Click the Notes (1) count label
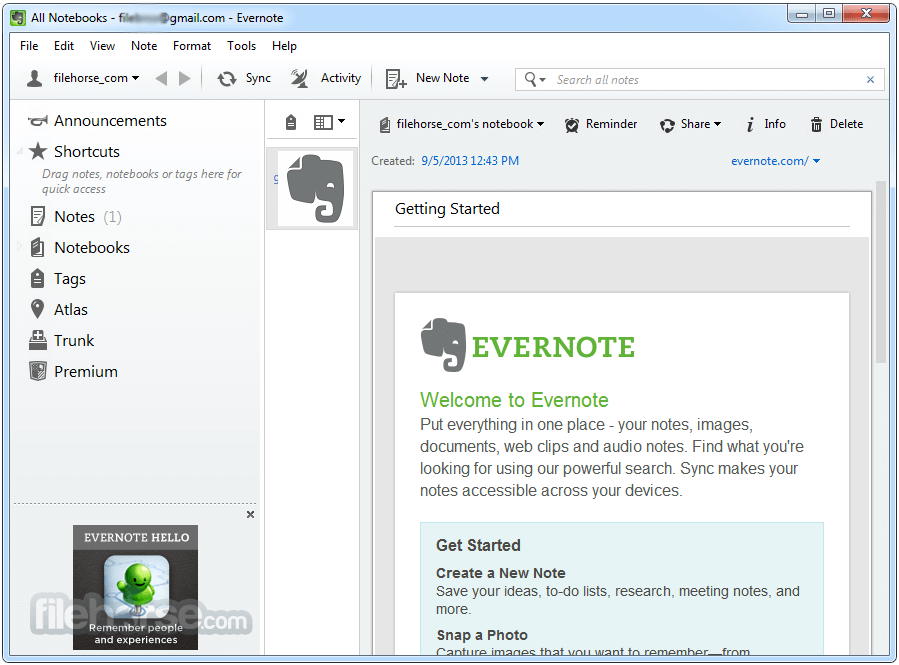Image resolution: width=899 pixels, height=665 pixels. (x=112, y=217)
